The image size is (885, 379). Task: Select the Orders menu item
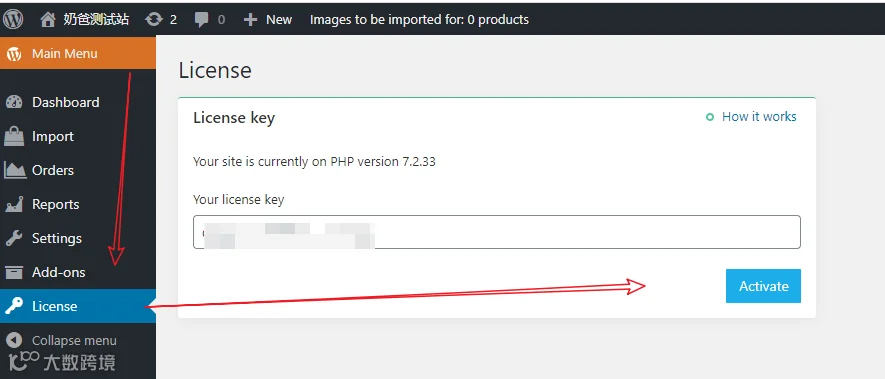tap(78, 170)
